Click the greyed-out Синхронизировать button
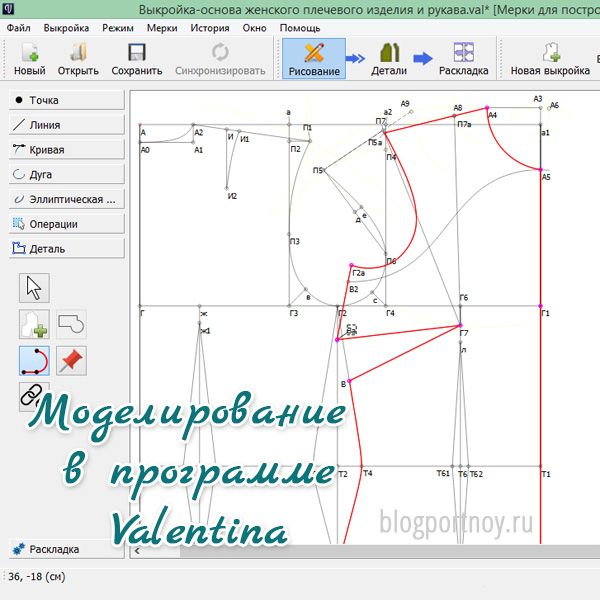The width and height of the screenshot is (600, 600). [220, 59]
